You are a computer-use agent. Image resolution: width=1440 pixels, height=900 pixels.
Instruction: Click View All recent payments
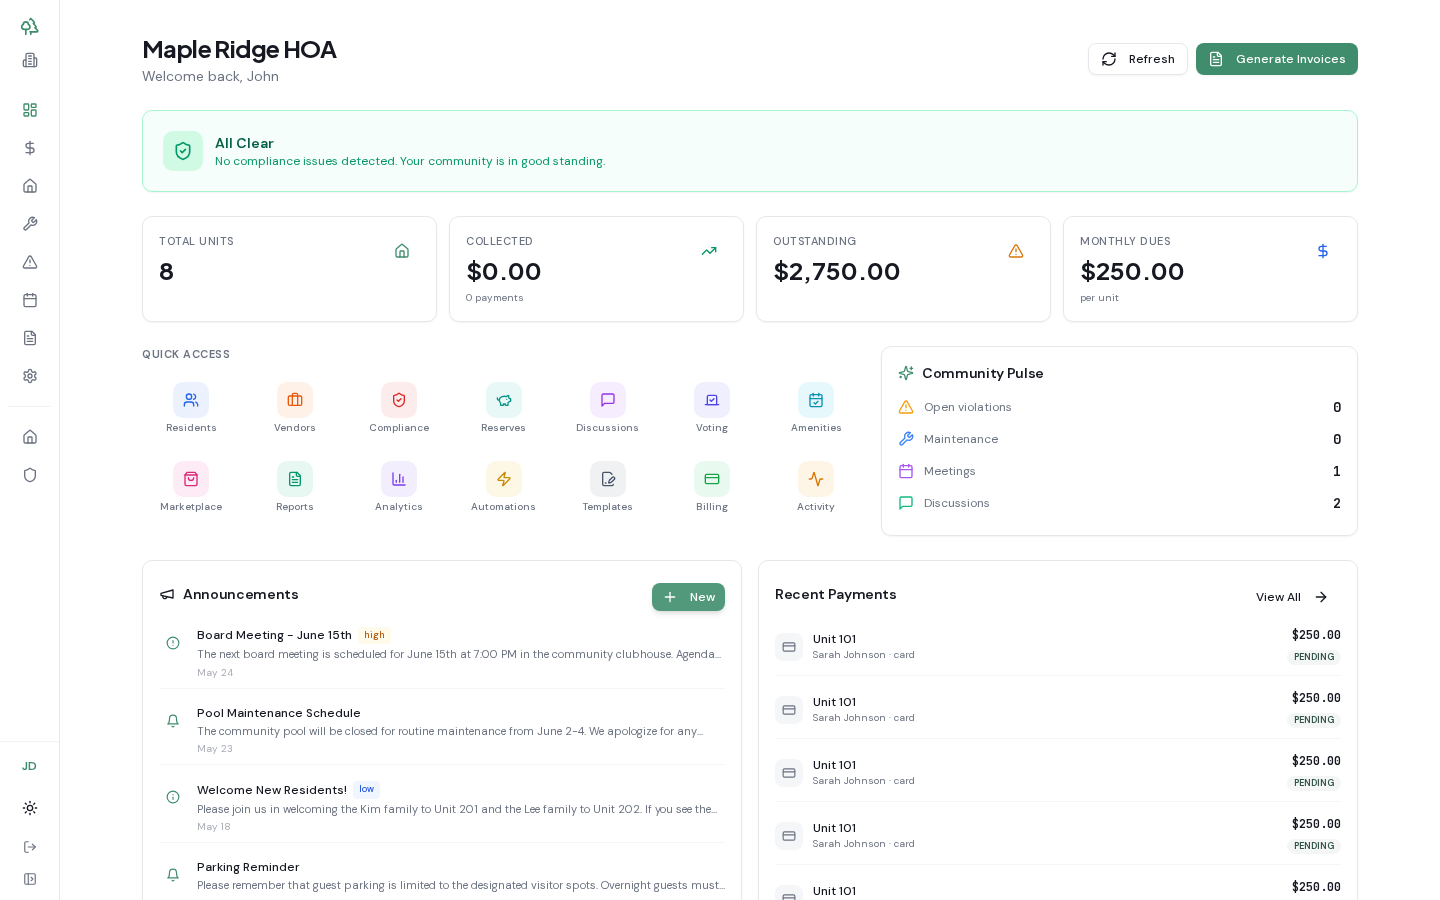(1292, 597)
